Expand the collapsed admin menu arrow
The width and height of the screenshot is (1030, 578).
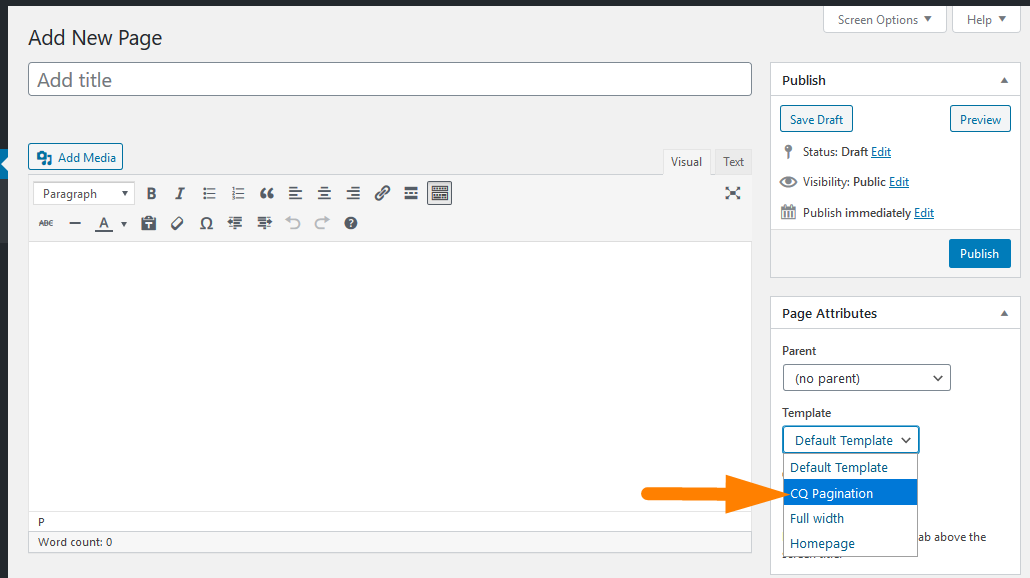[4, 164]
